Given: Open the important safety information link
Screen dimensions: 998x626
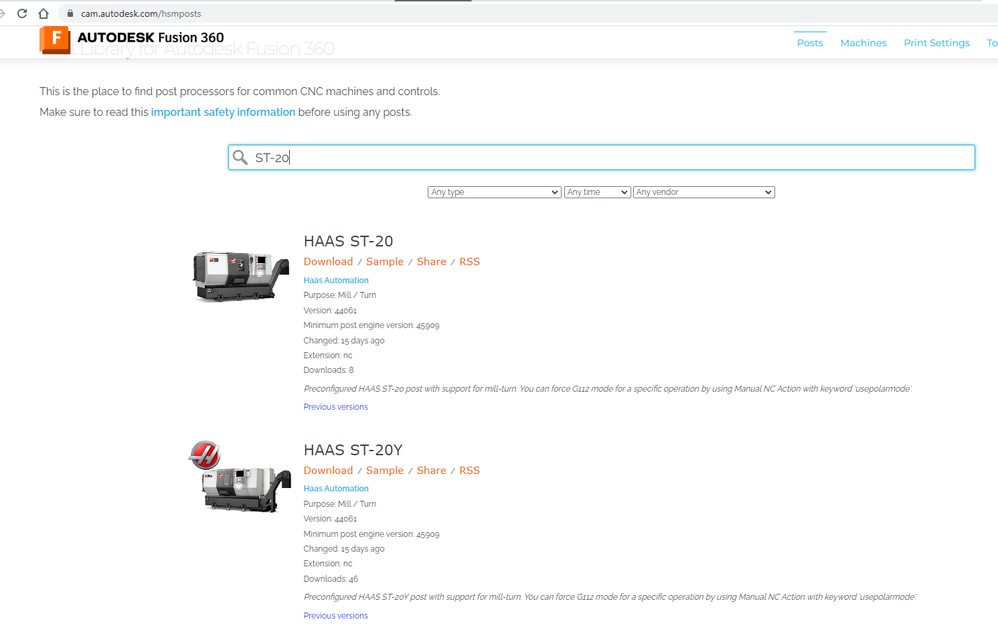Looking at the screenshot, I should coord(223,112).
